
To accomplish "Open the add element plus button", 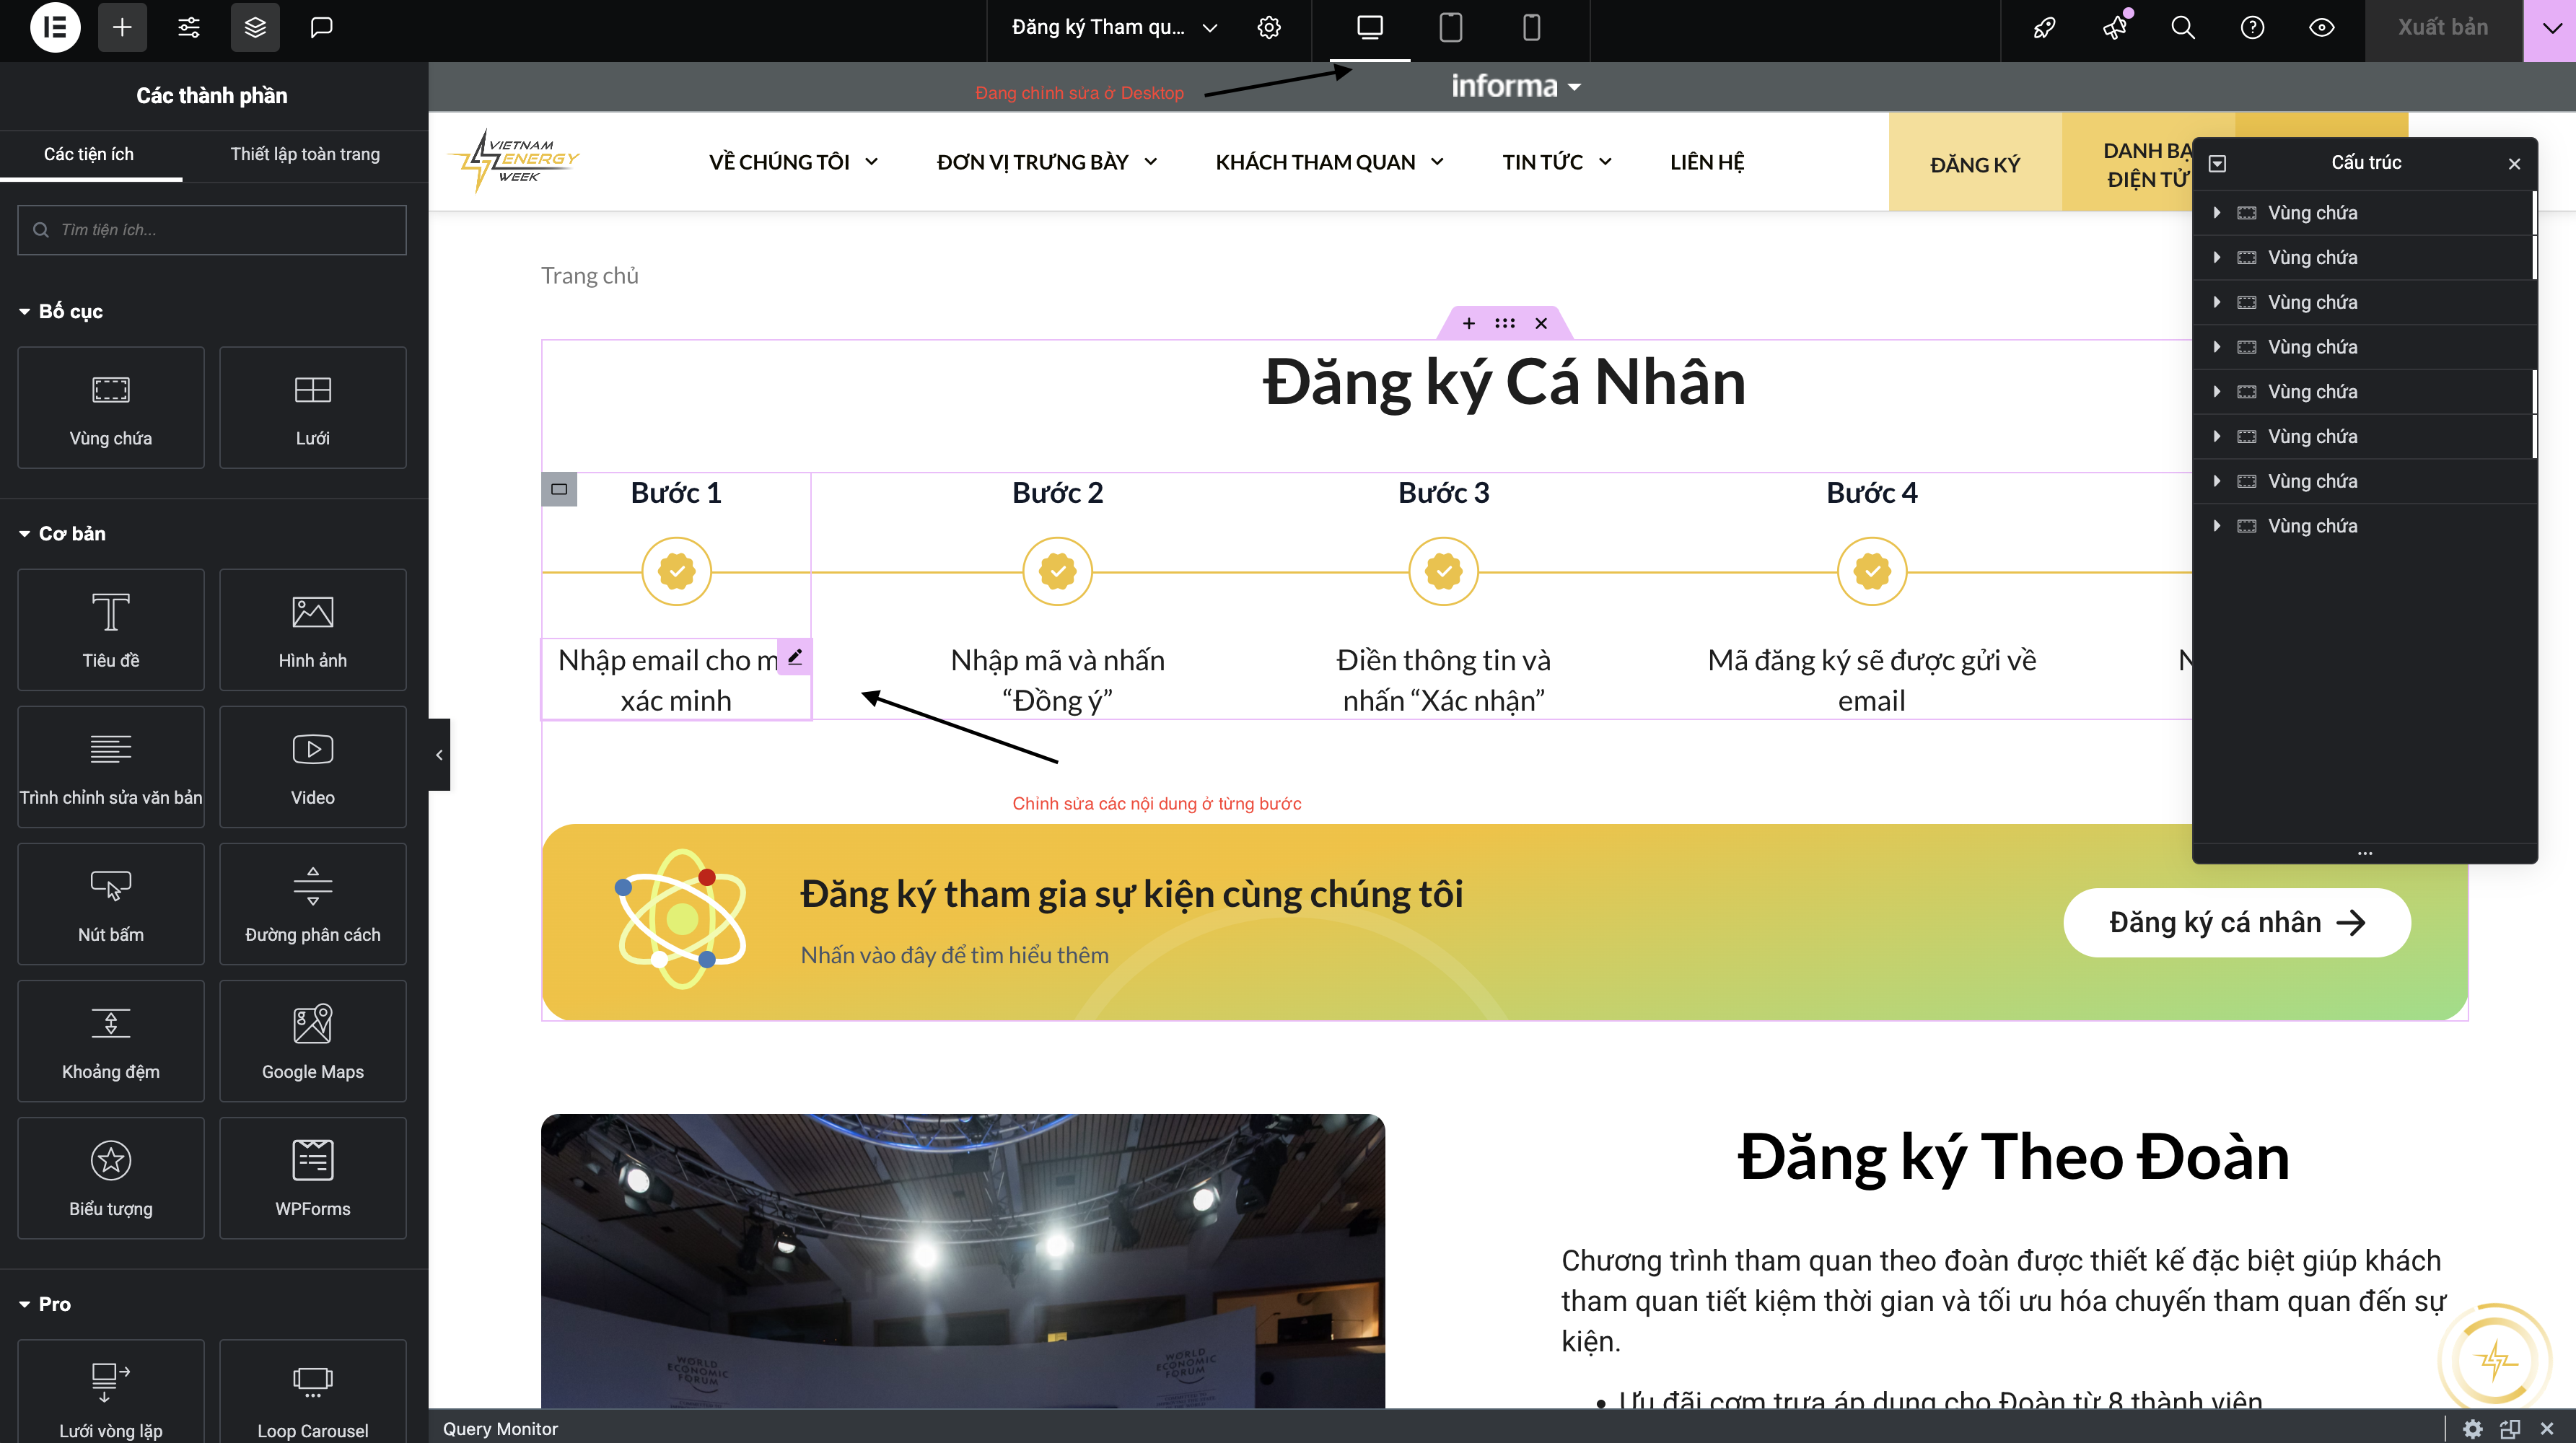I will (122, 27).
